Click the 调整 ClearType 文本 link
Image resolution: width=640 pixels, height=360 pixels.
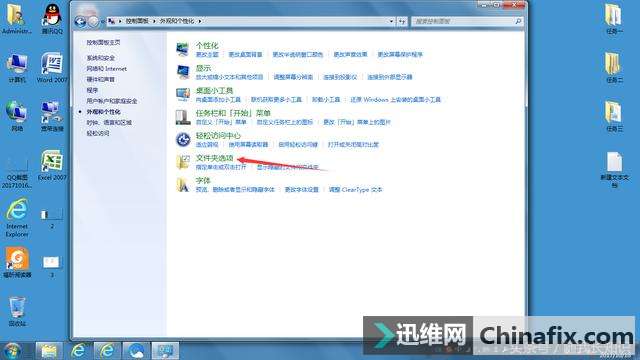click(355, 189)
